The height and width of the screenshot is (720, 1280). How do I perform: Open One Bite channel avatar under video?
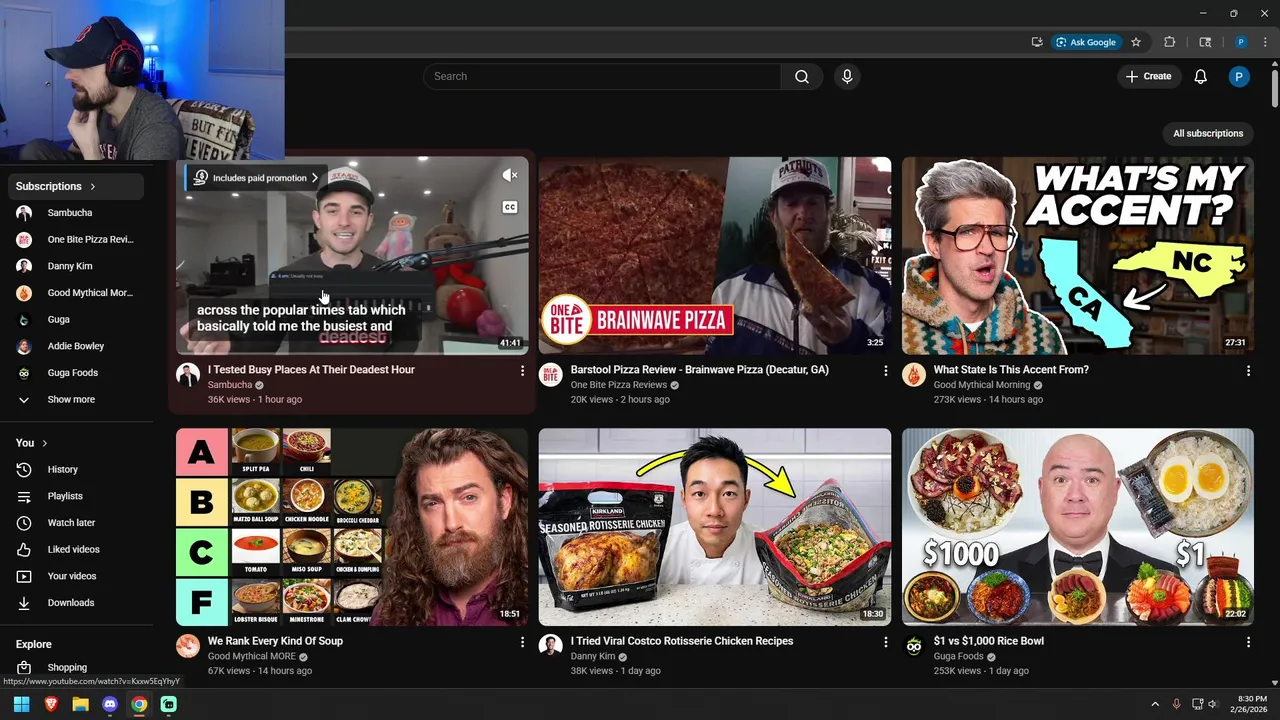551,375
